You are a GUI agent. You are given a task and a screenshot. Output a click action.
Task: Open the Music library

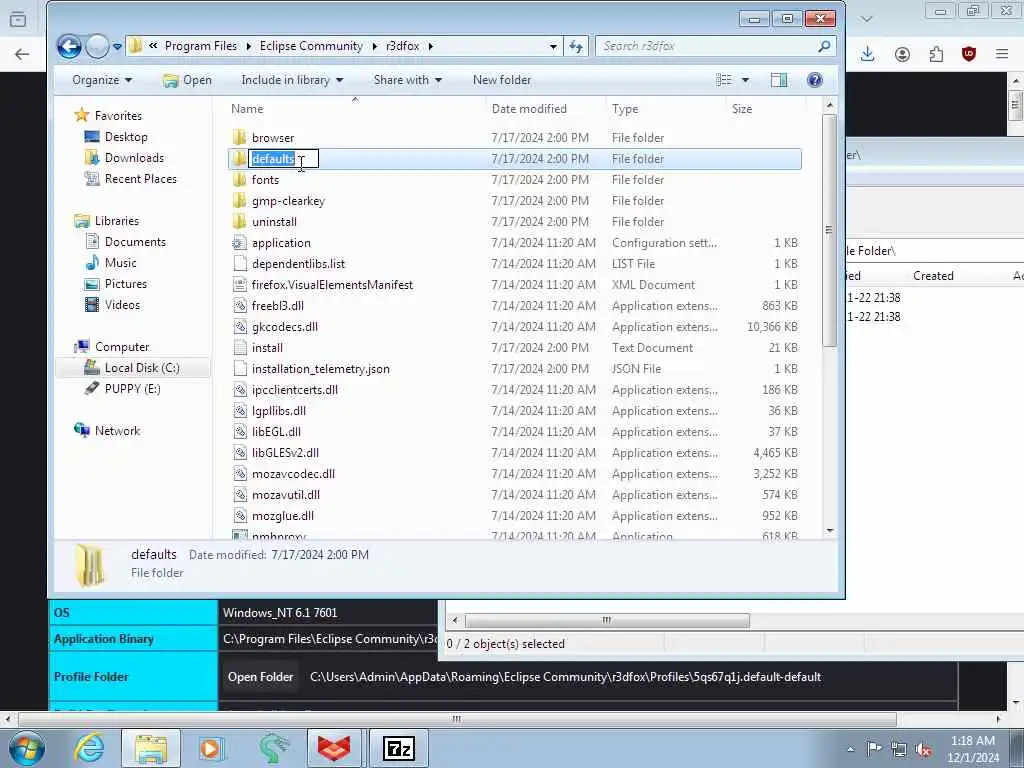120,263
